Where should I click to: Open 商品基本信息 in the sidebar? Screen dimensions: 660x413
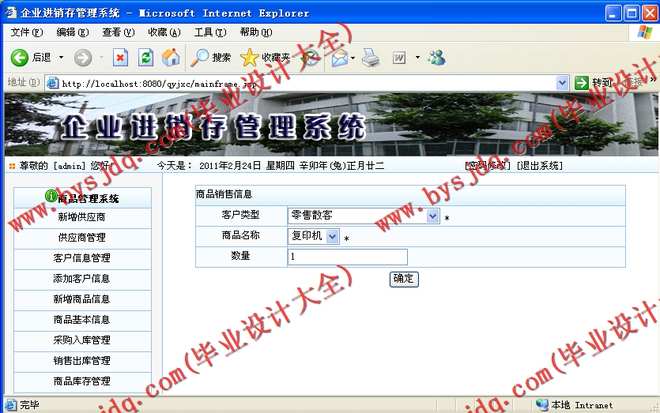click(81, 320)
